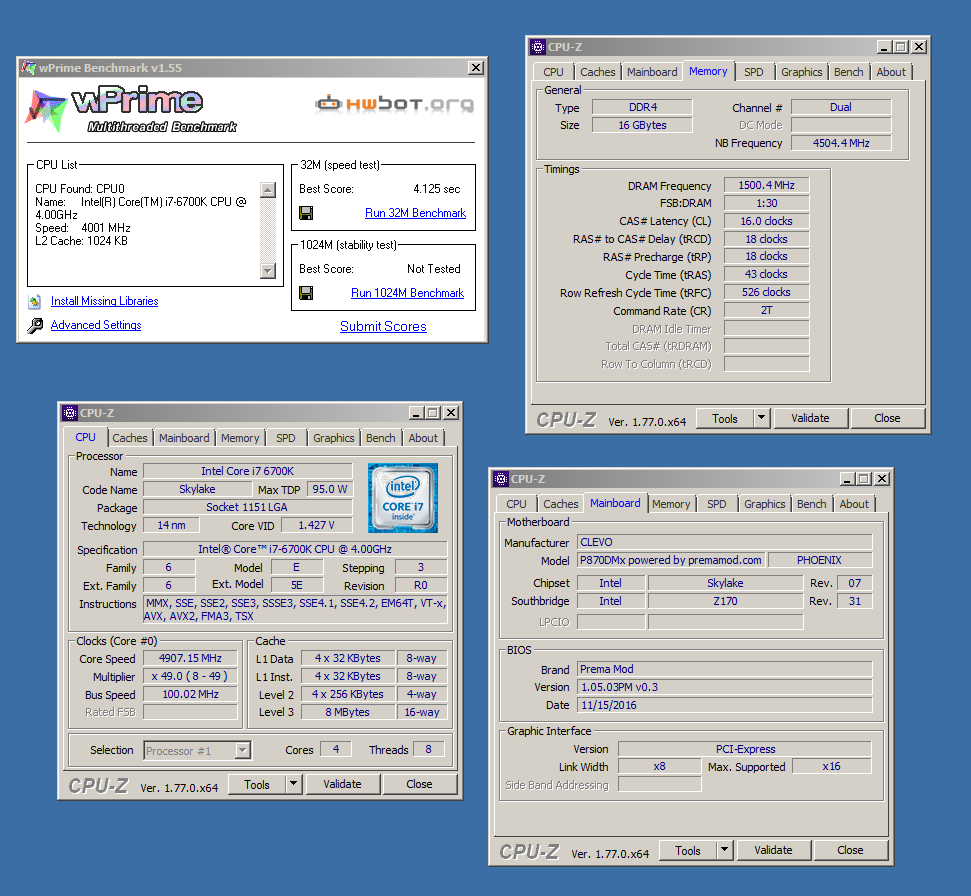Click BIOS version 1.05.03PM v0.3 field
971x896 pixels.
pos(725,687)
